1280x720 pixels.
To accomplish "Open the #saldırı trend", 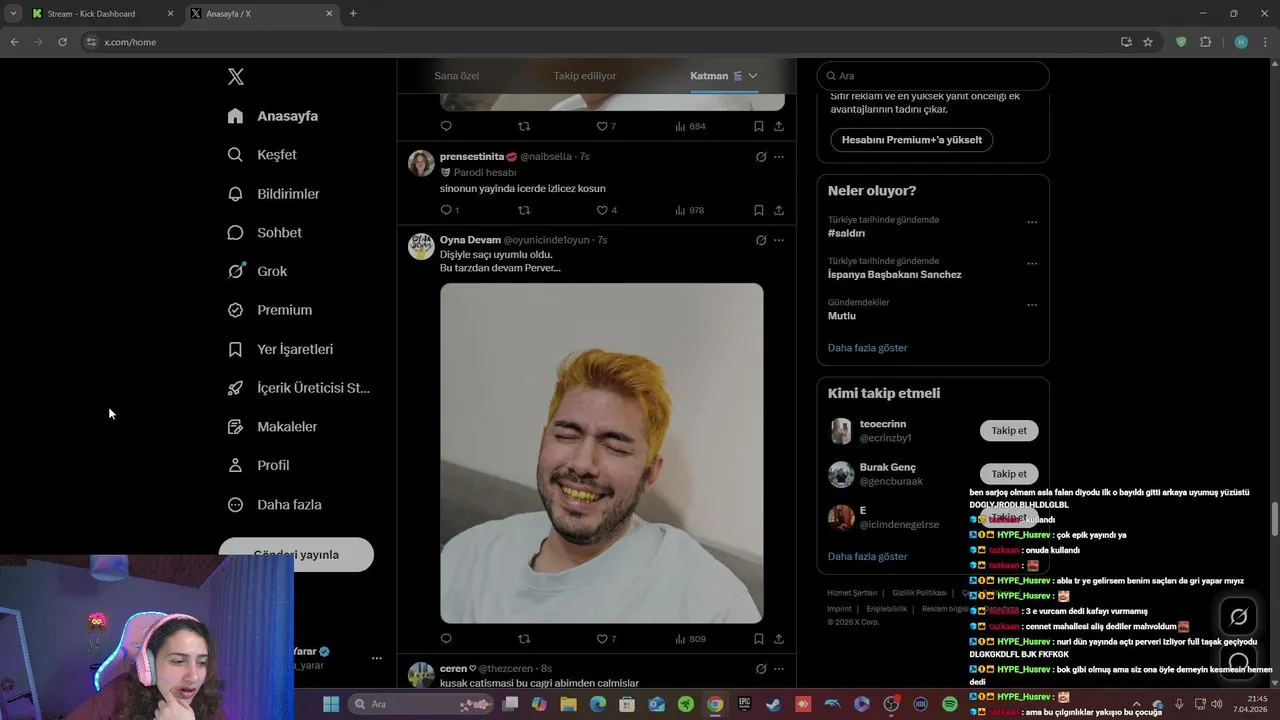I will (846, 233).
